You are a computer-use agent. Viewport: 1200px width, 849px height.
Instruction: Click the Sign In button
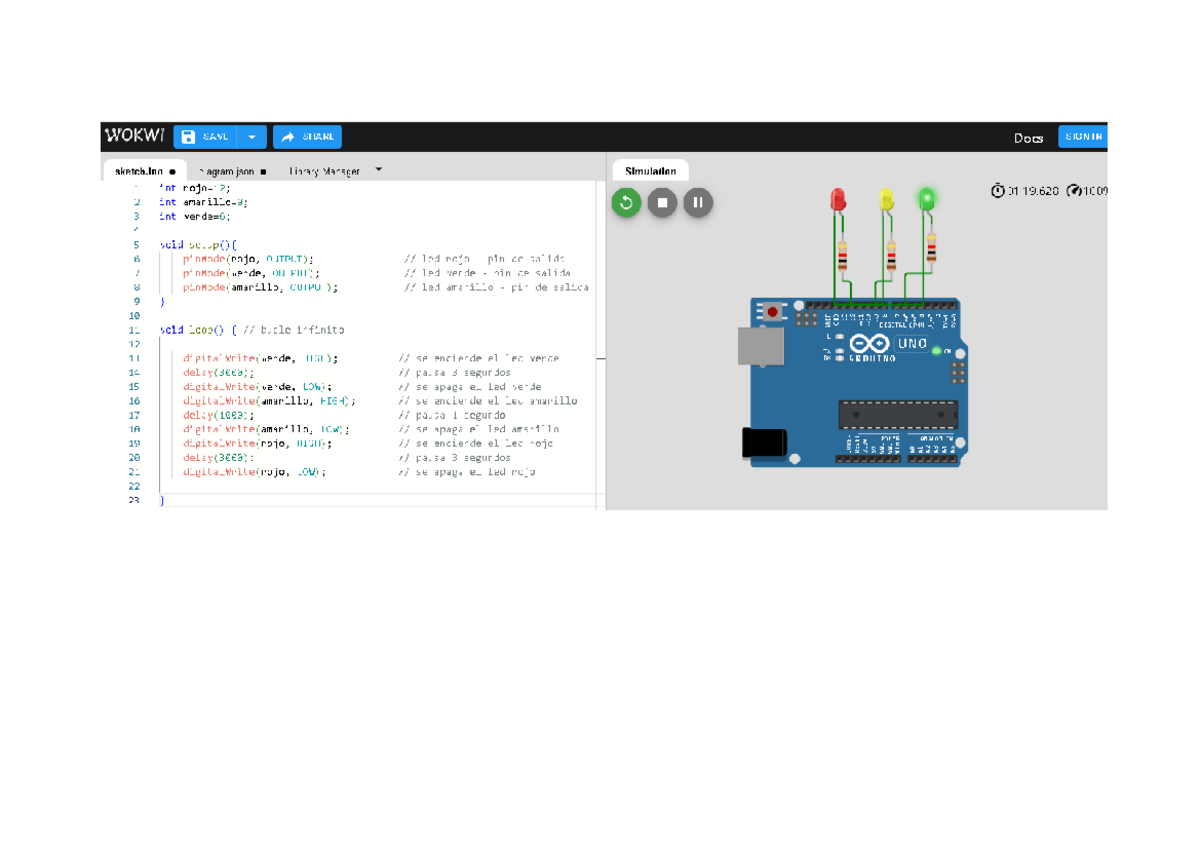tap(1082, 137)
